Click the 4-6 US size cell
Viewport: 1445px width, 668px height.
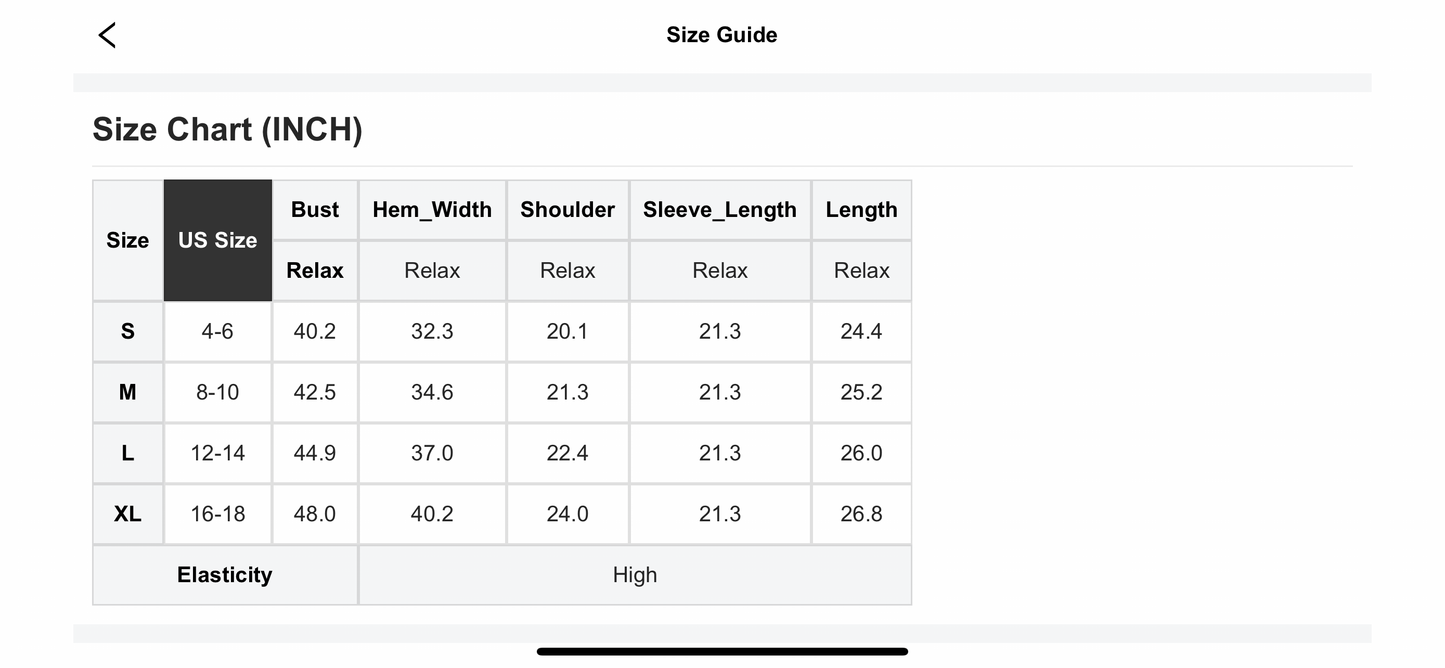point(217,331)
